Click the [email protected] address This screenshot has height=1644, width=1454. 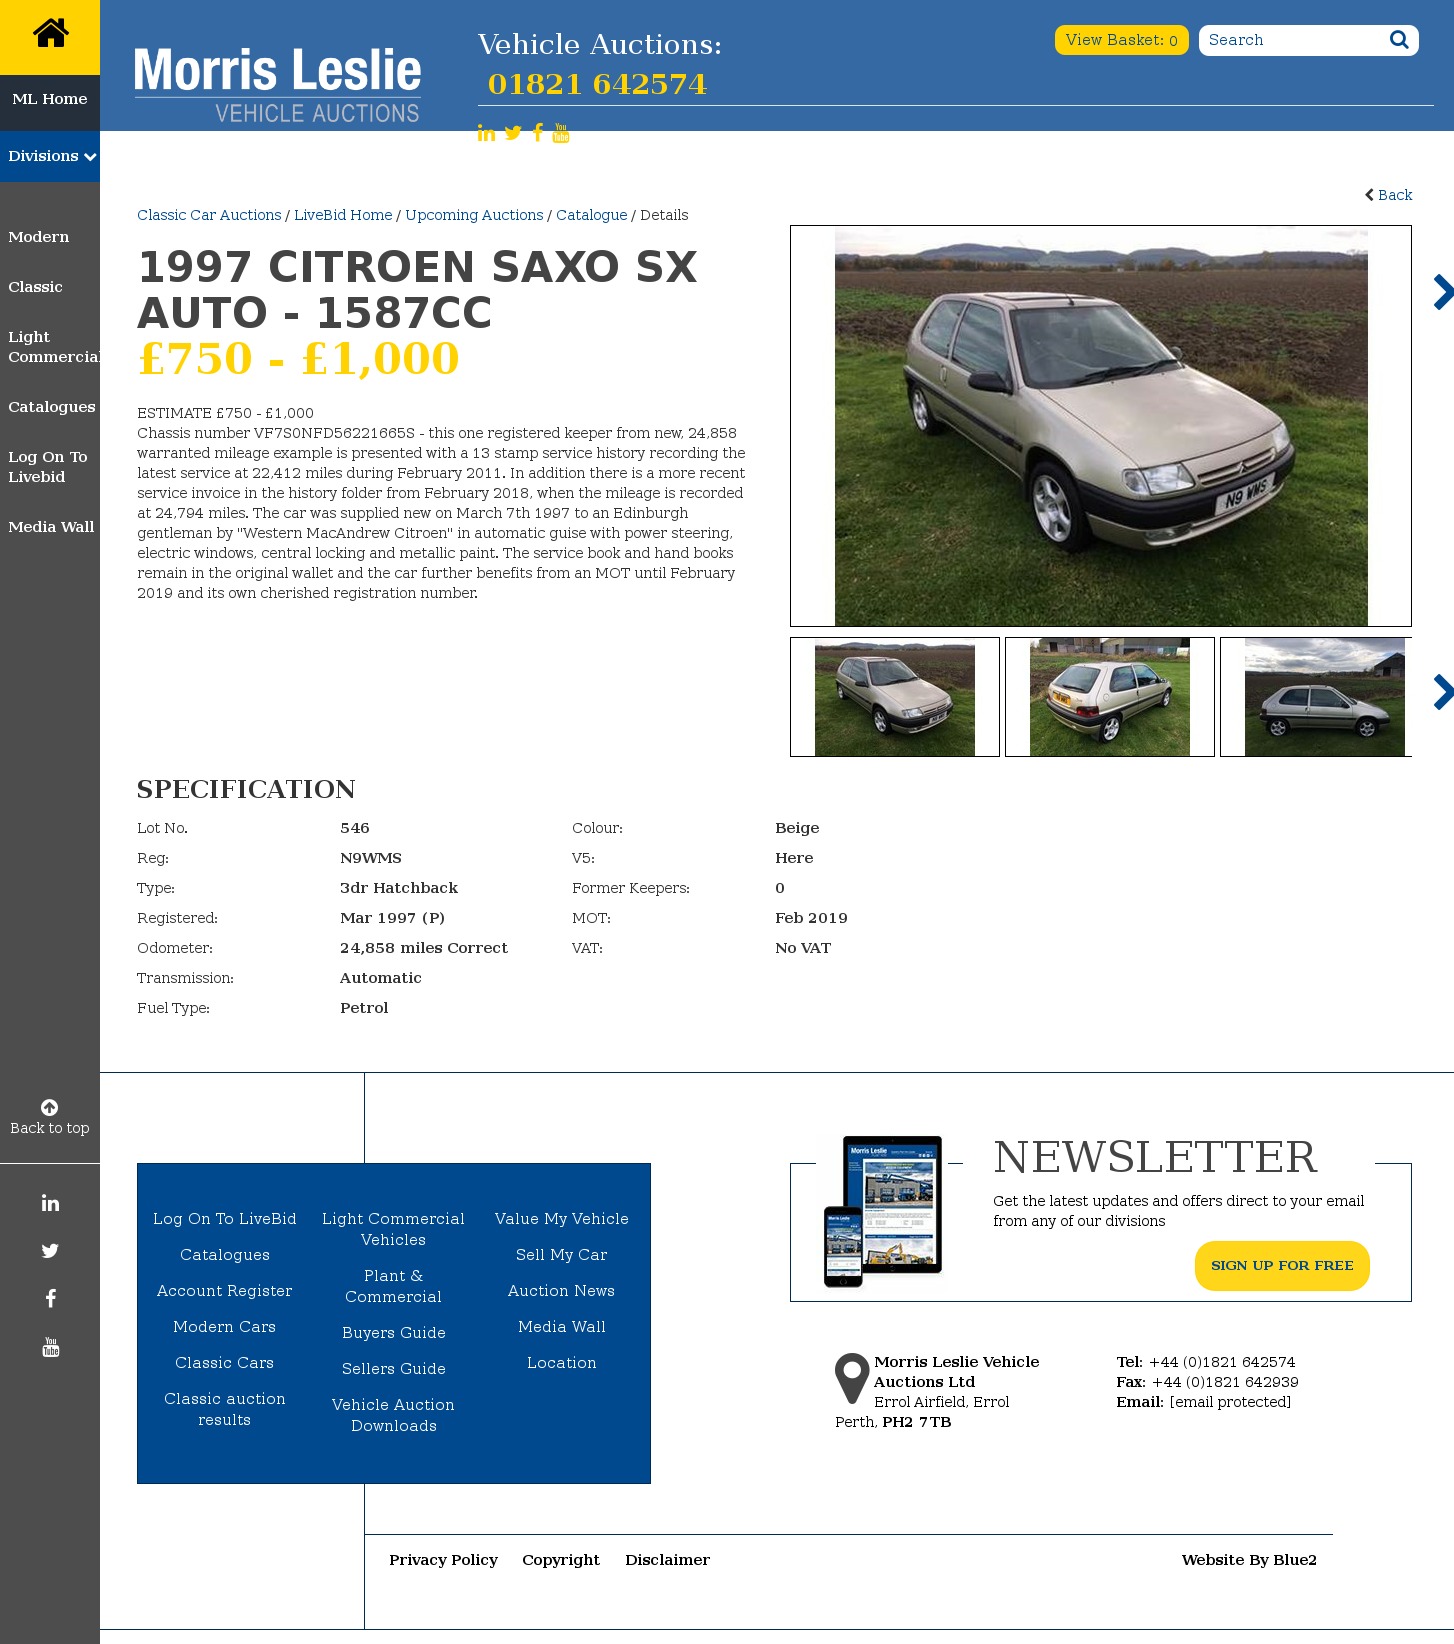[1230, 1402]
